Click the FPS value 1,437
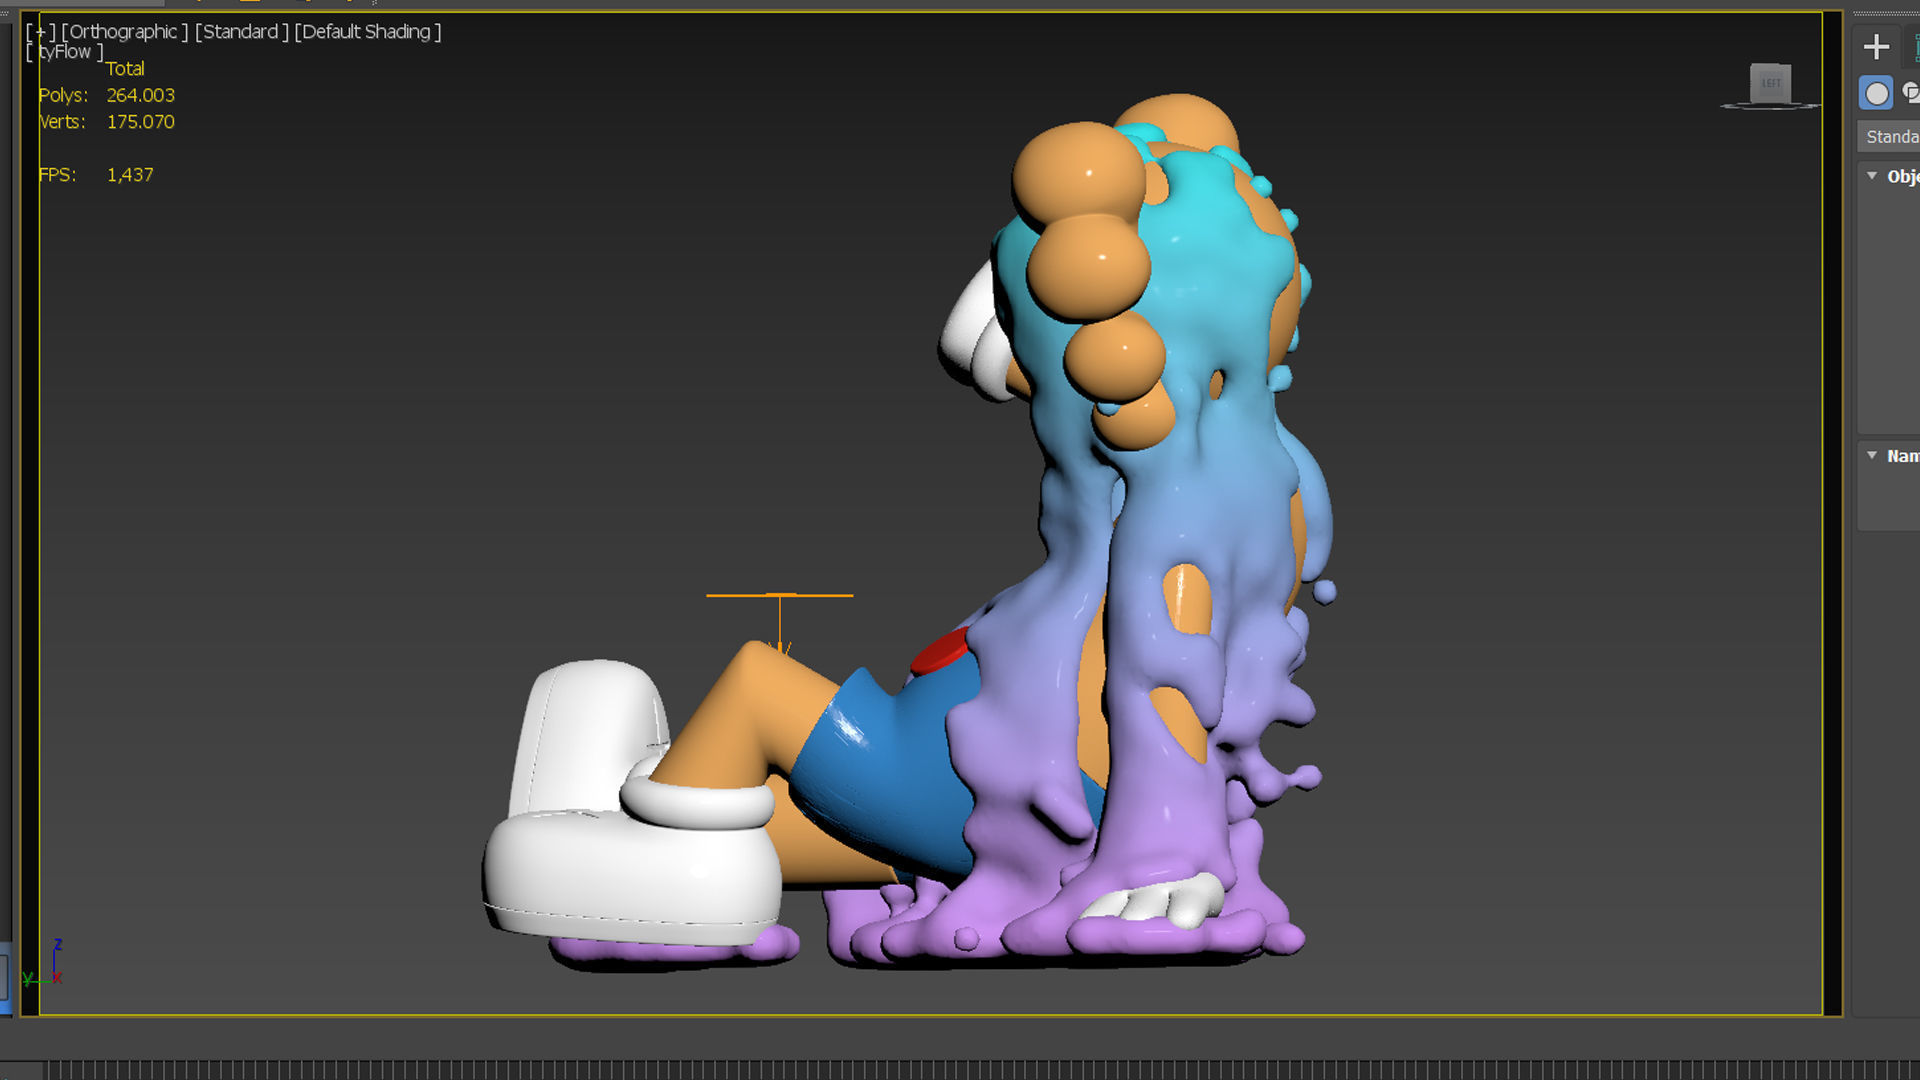Image resolution: width=1920 pixels, height=1080 pixels. click(x=131, y=175)
